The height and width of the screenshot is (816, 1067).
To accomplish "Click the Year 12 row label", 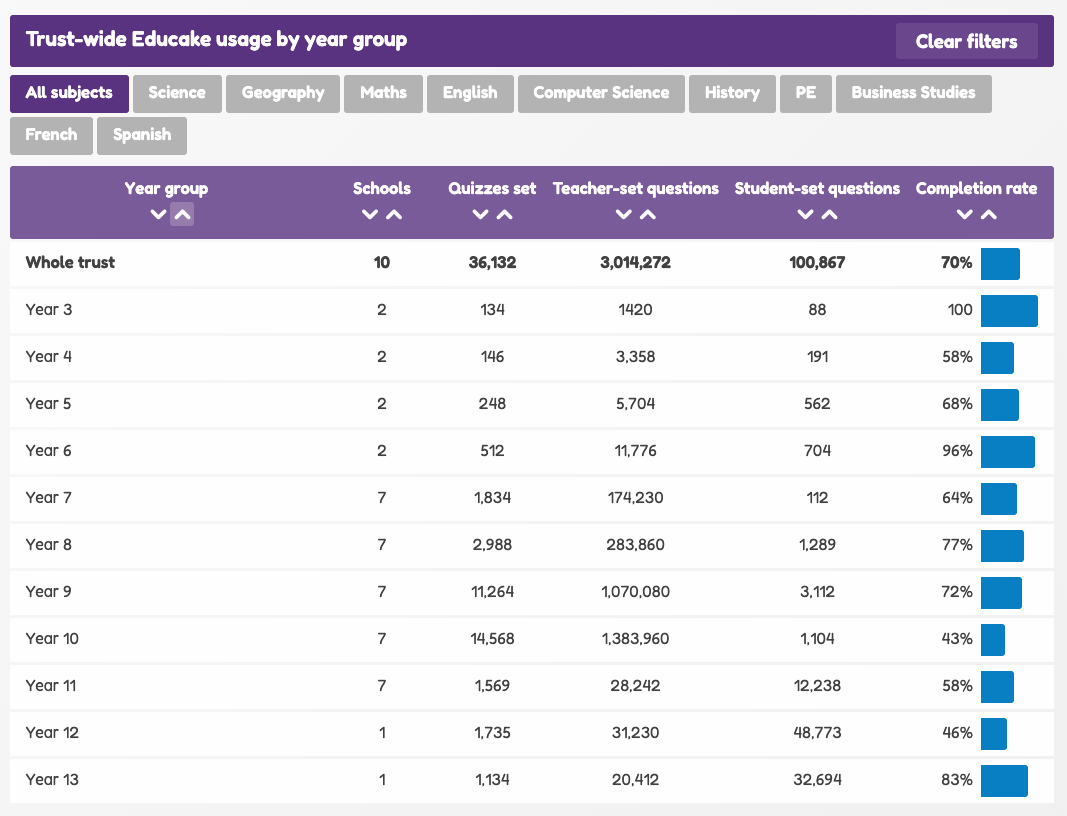I will tap(52, 732).
